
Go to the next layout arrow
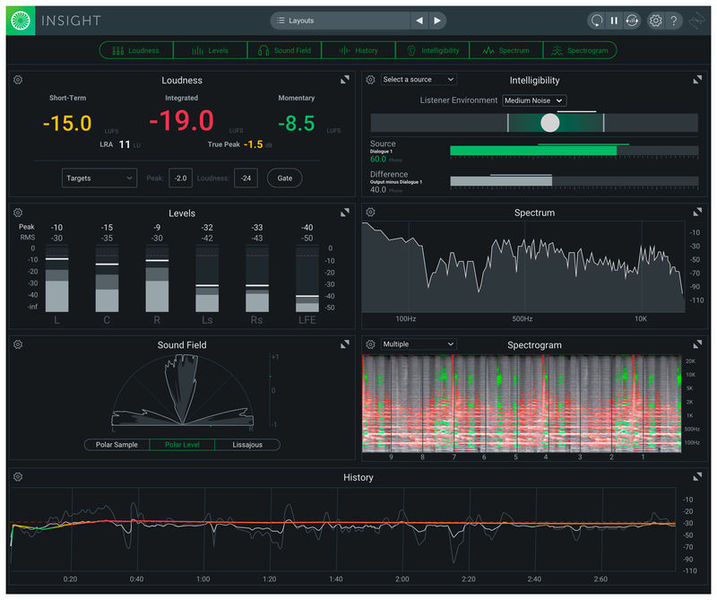point(438,20)
